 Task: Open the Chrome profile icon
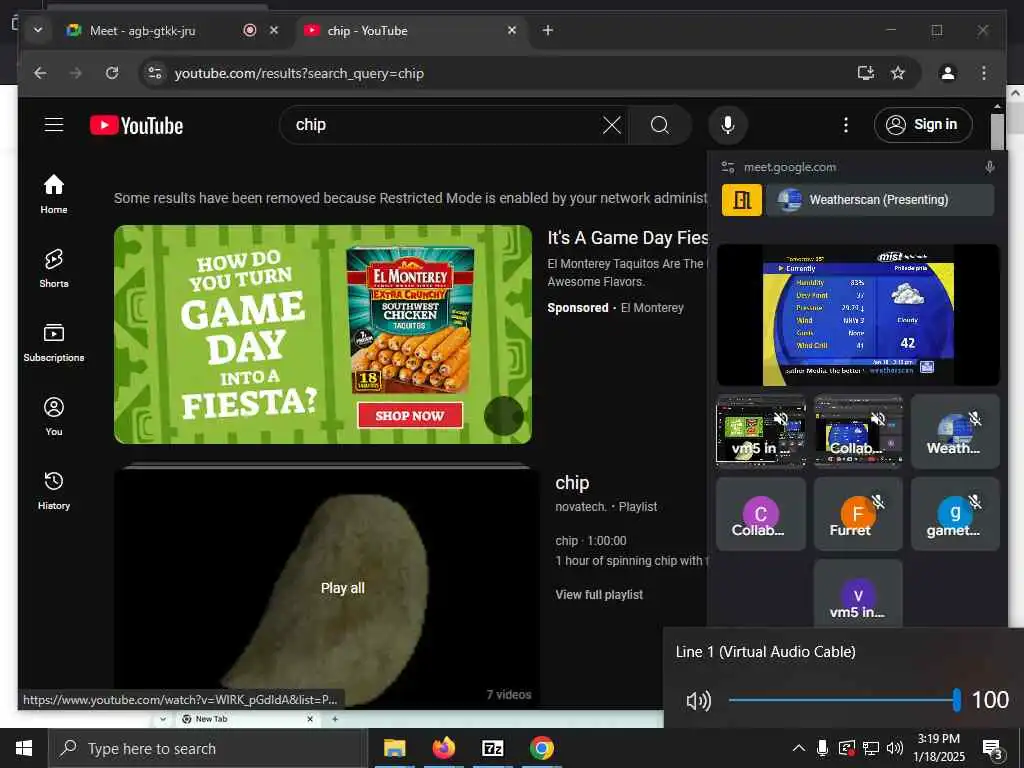click(948, 73)
